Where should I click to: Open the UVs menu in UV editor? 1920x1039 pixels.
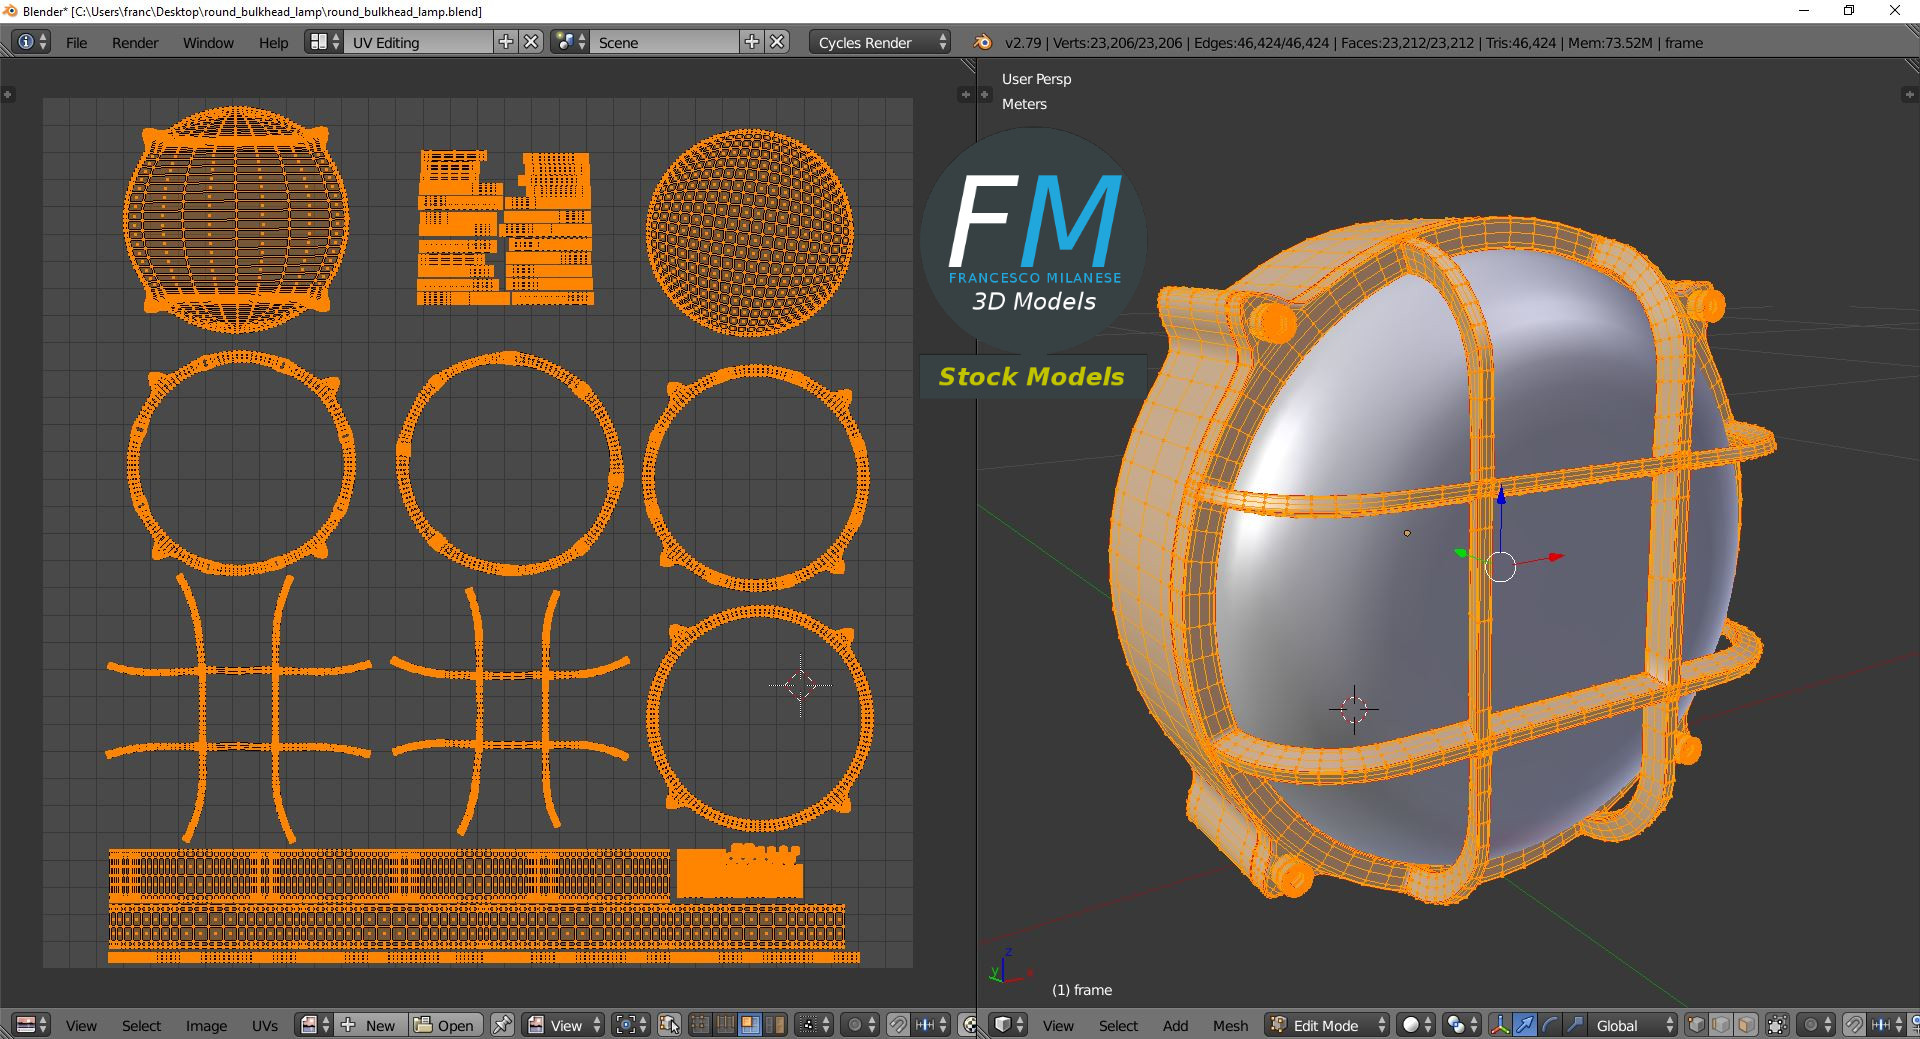(265, 1025)
